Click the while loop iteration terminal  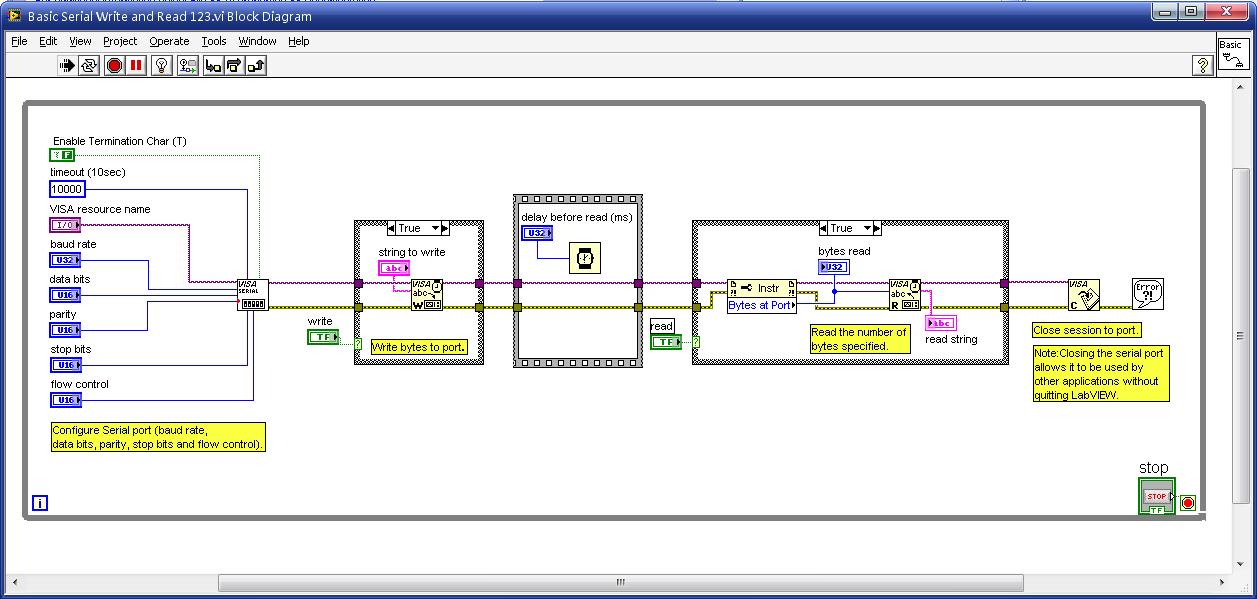(x=40, y=503)
